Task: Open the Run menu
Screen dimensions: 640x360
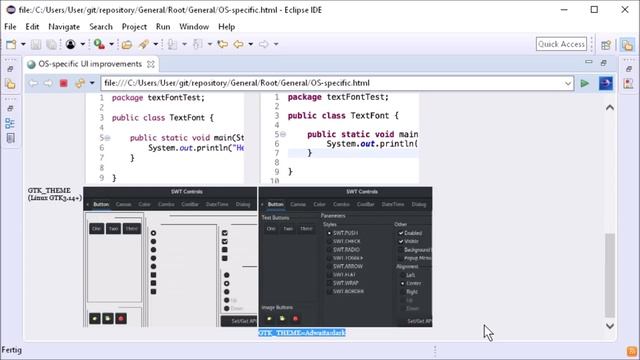Action: [163, 27]
